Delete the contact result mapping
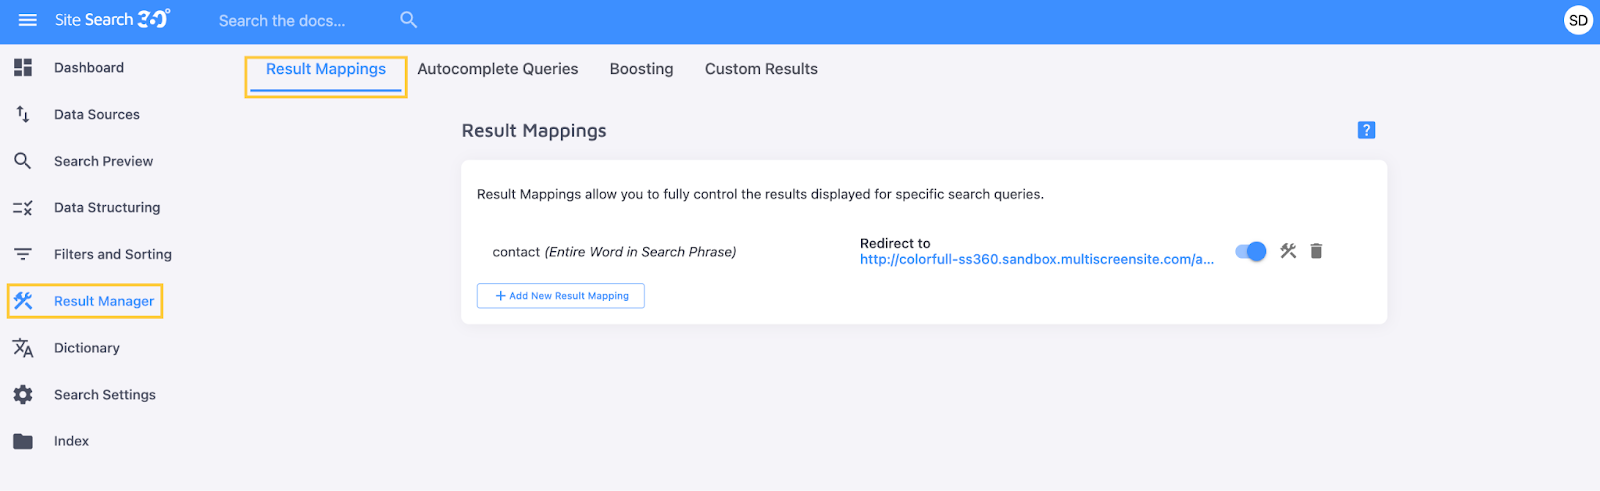The height and width of the screenshot is (491, 1600). [1316, 251]
